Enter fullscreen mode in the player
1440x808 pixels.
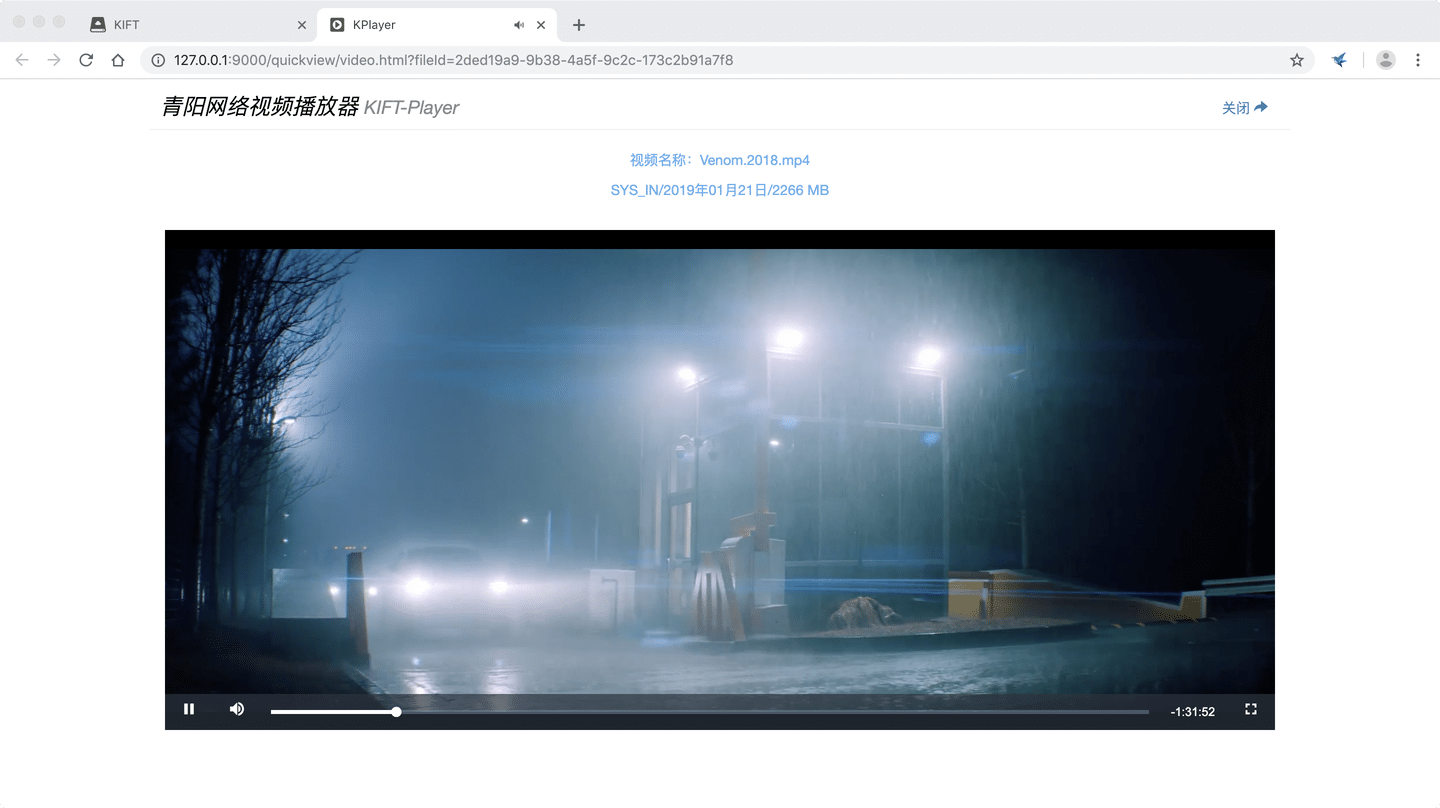pos(1250,710)
